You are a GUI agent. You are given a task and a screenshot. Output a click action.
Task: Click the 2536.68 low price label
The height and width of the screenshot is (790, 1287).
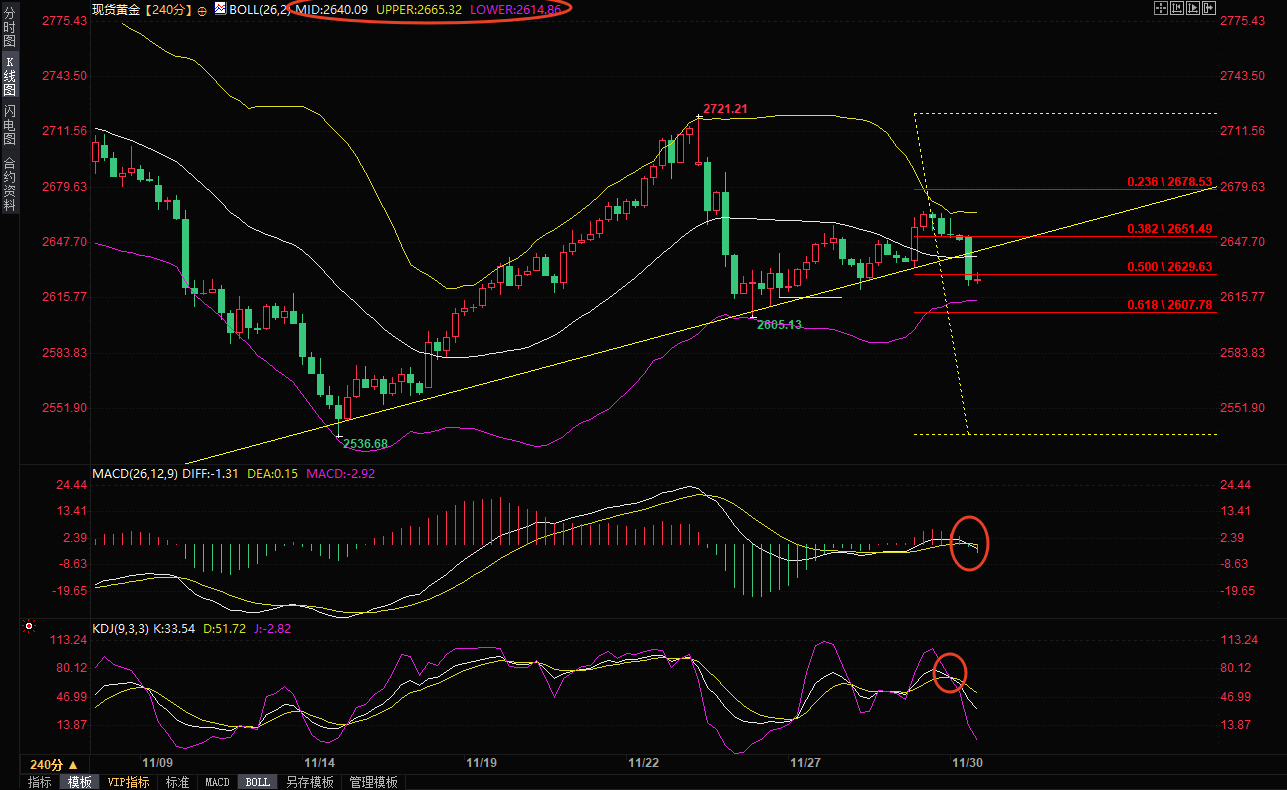click(365, 443)
